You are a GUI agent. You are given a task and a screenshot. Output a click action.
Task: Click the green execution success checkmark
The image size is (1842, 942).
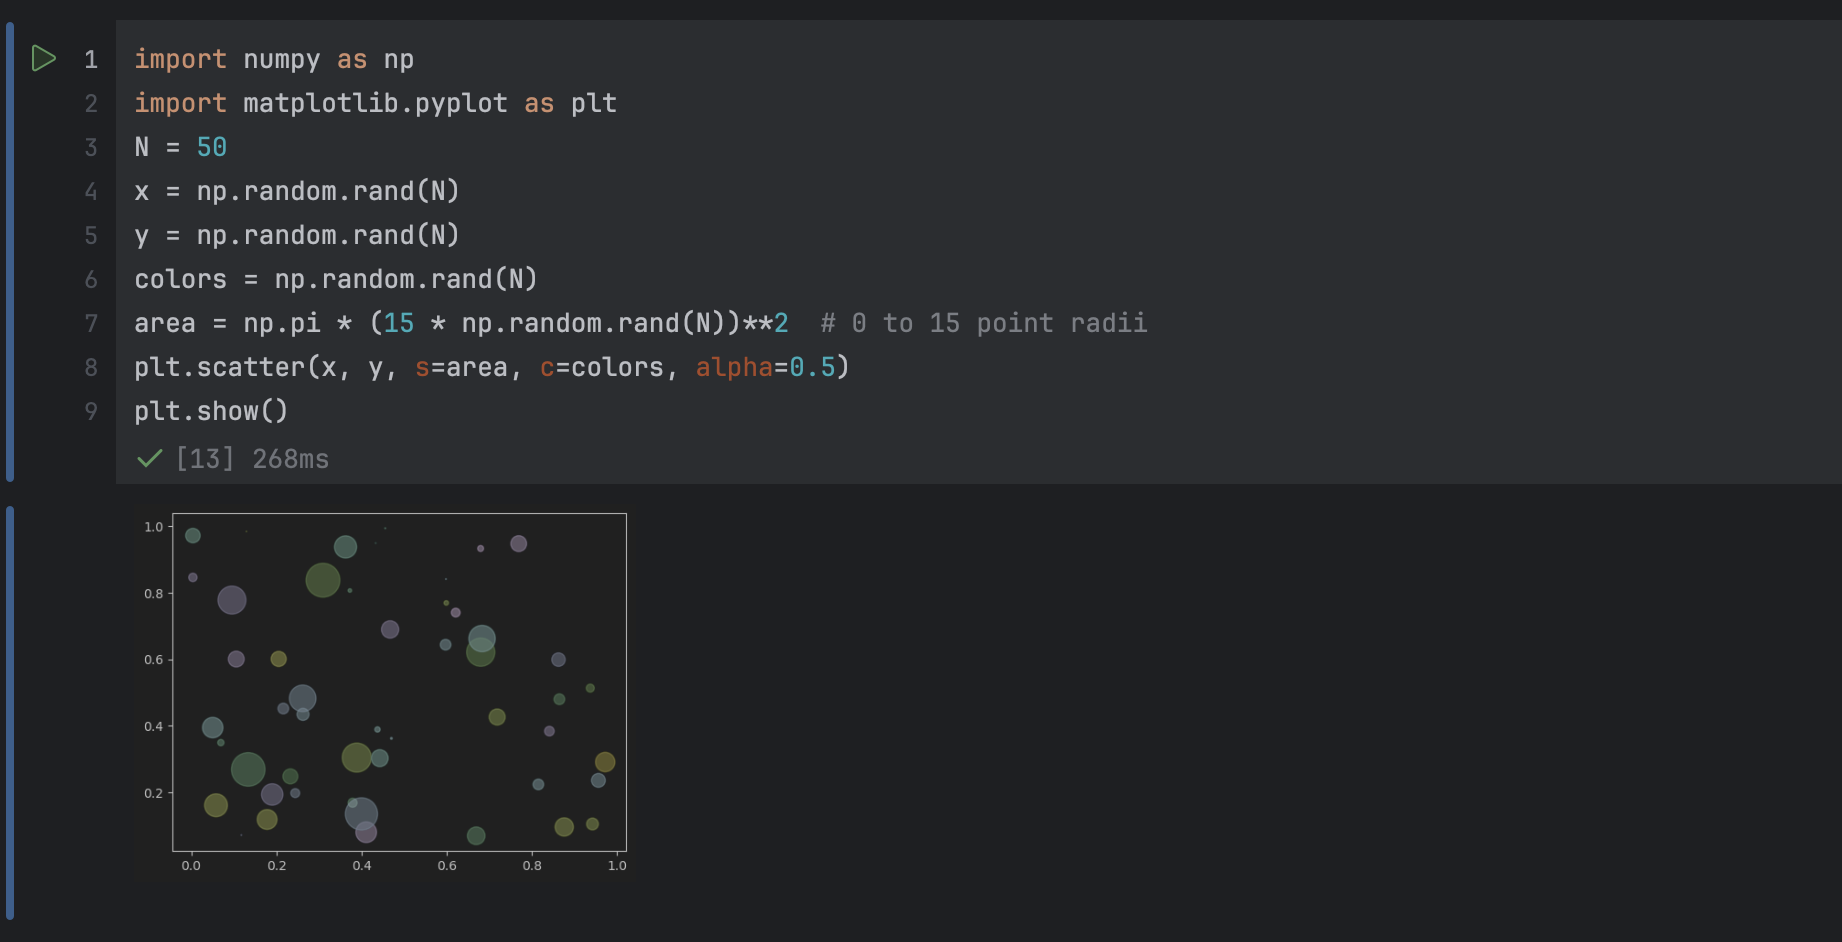(149, 458)
